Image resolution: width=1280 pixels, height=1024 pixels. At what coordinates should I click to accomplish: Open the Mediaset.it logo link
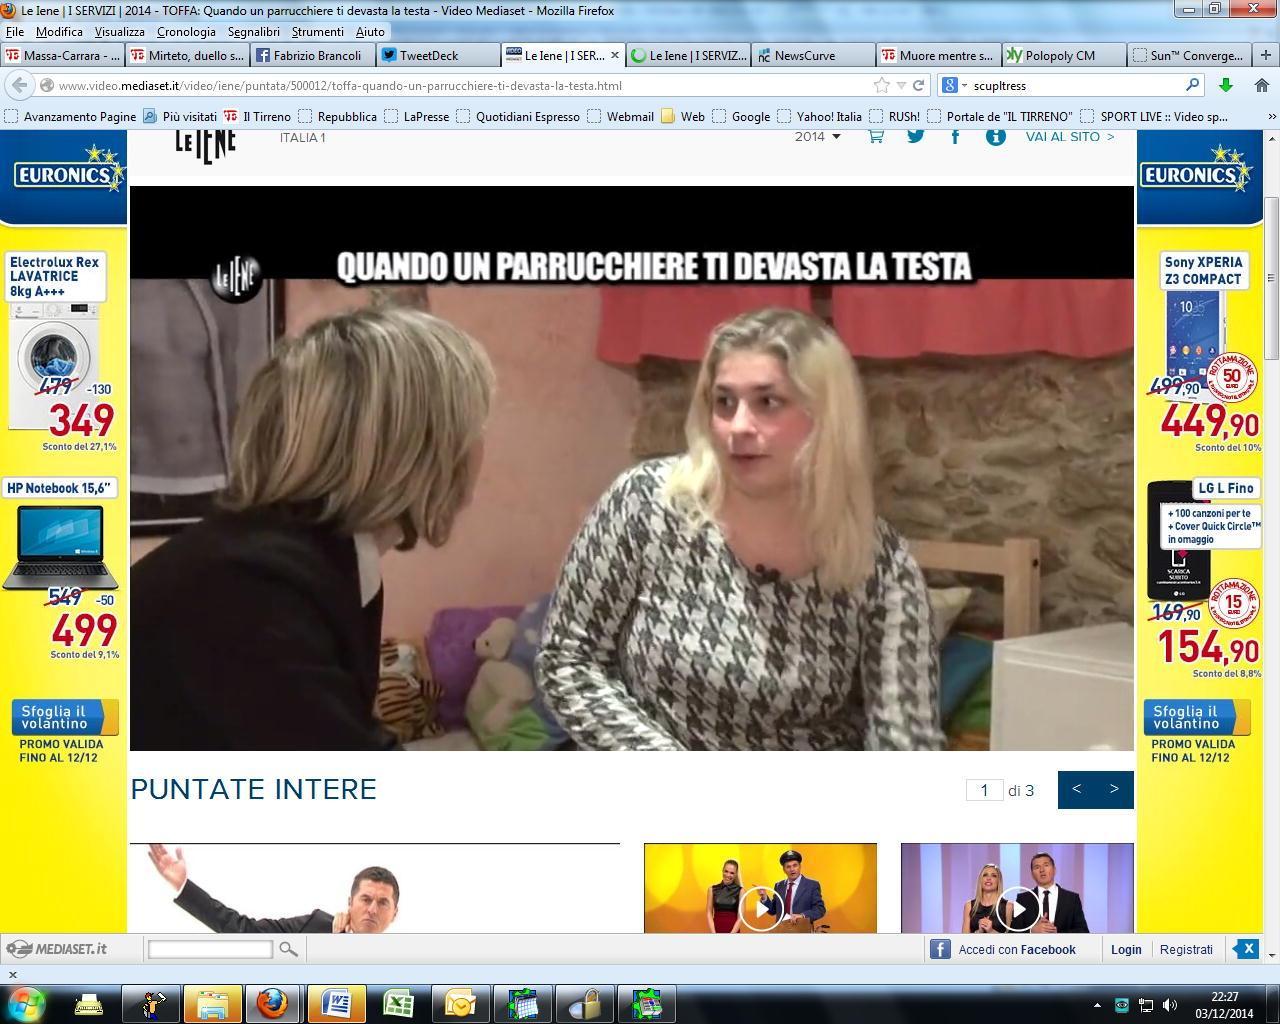coord(56,949)
